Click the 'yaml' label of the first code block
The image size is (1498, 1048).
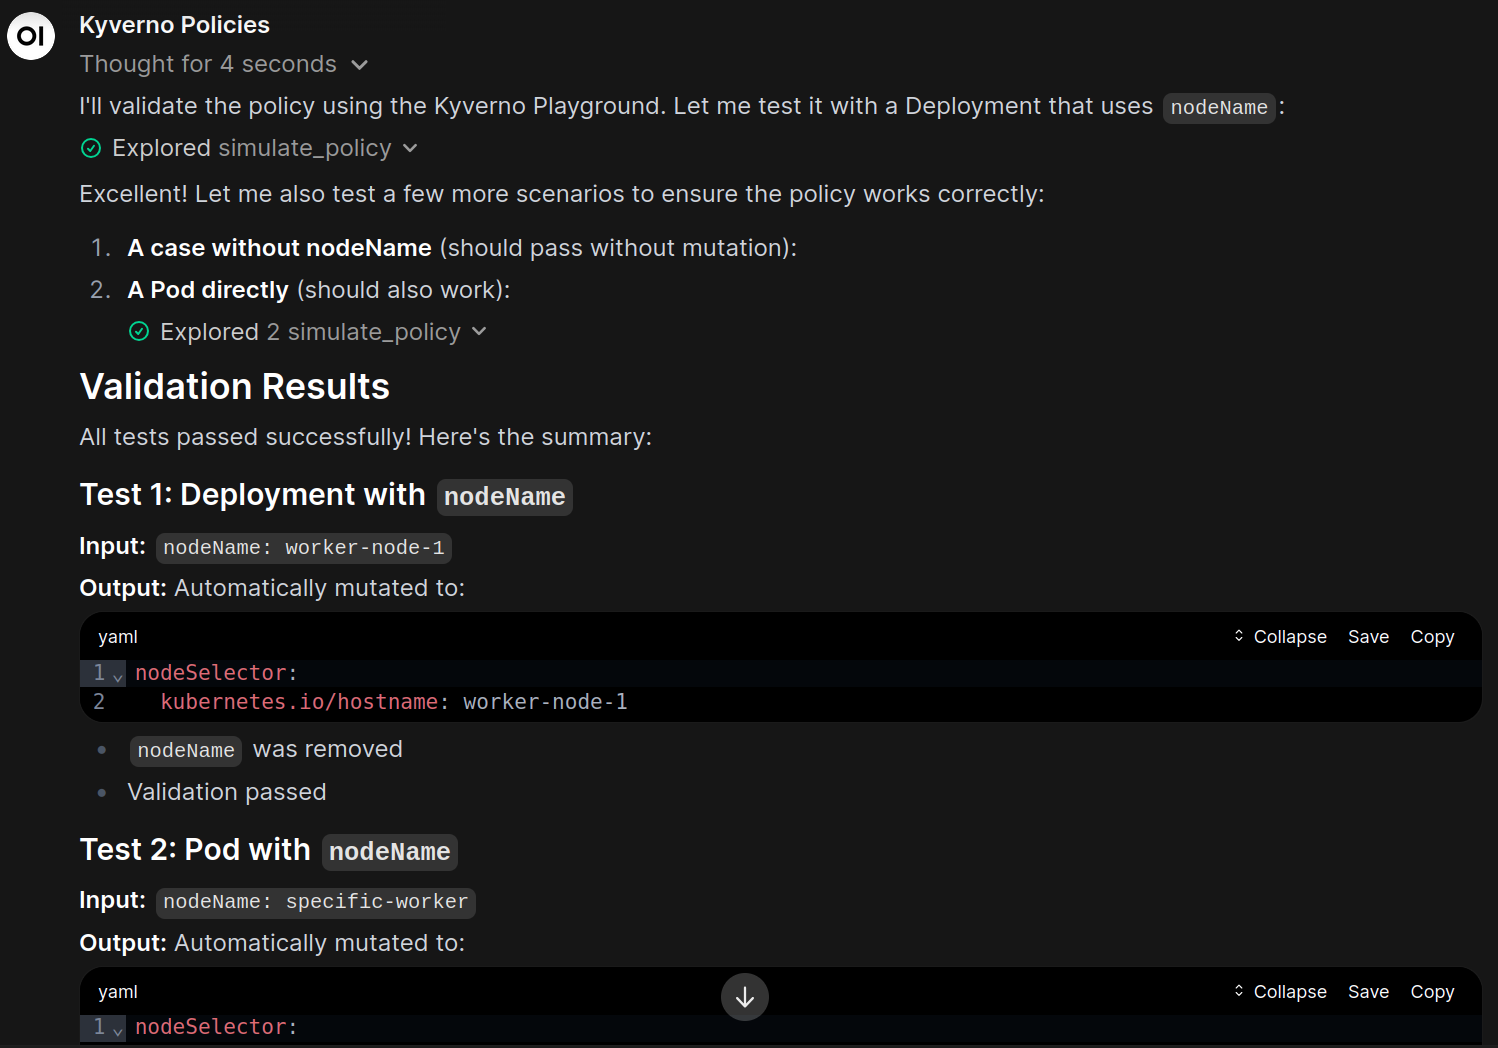click(x=118, y=637)
